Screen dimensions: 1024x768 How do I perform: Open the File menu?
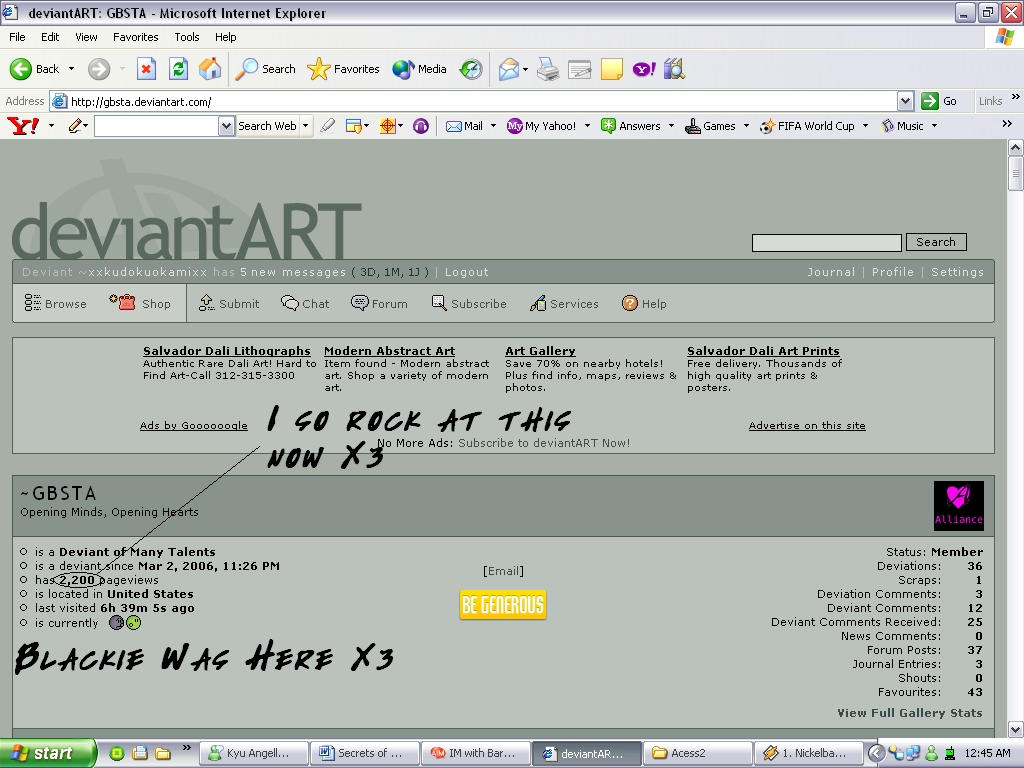coord(17,37)
